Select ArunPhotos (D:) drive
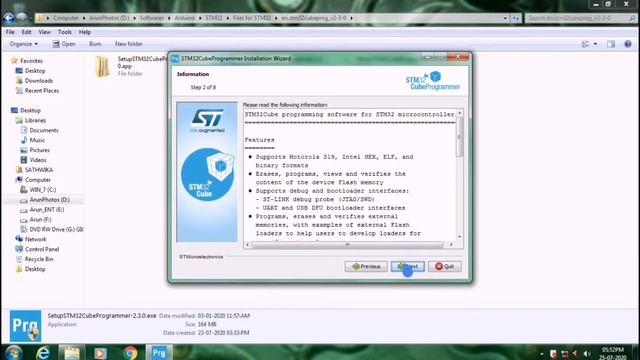The width and height of the screenshot is (640, 360). coord(49,200)
